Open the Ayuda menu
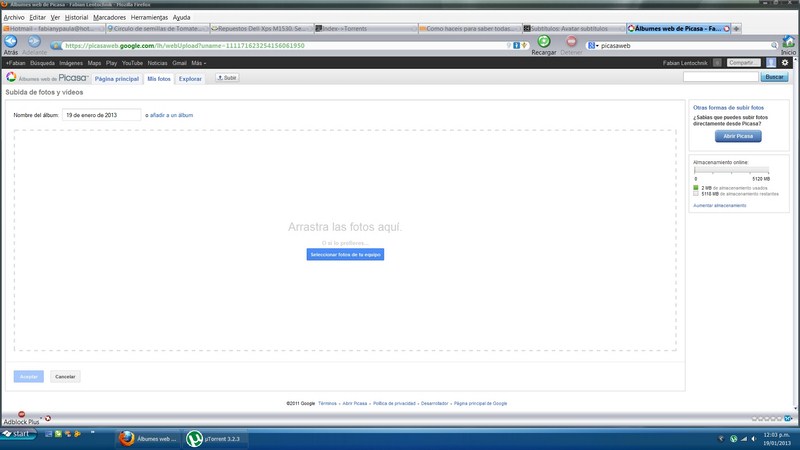The image size is (800, 450). point(181,17)
